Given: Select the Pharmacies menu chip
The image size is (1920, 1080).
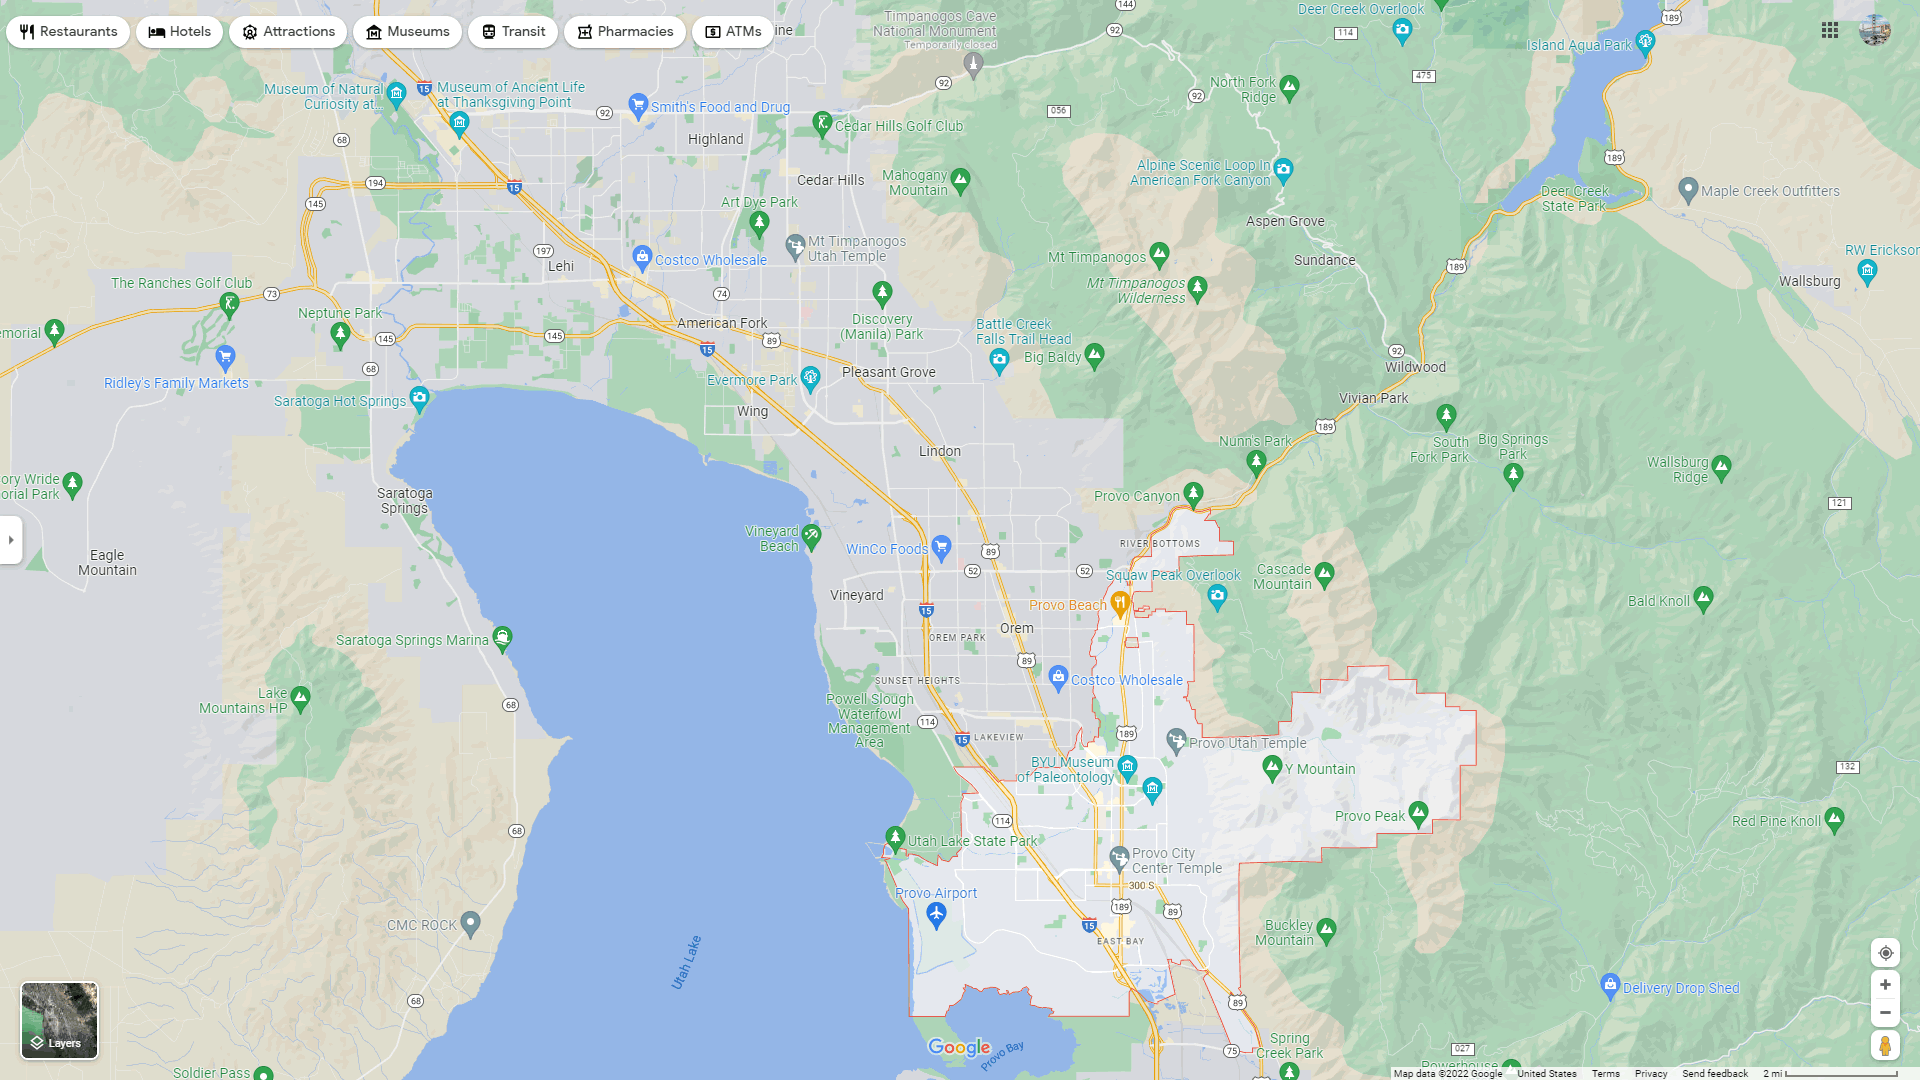Looking at the screenshot, I should point(624,31).
